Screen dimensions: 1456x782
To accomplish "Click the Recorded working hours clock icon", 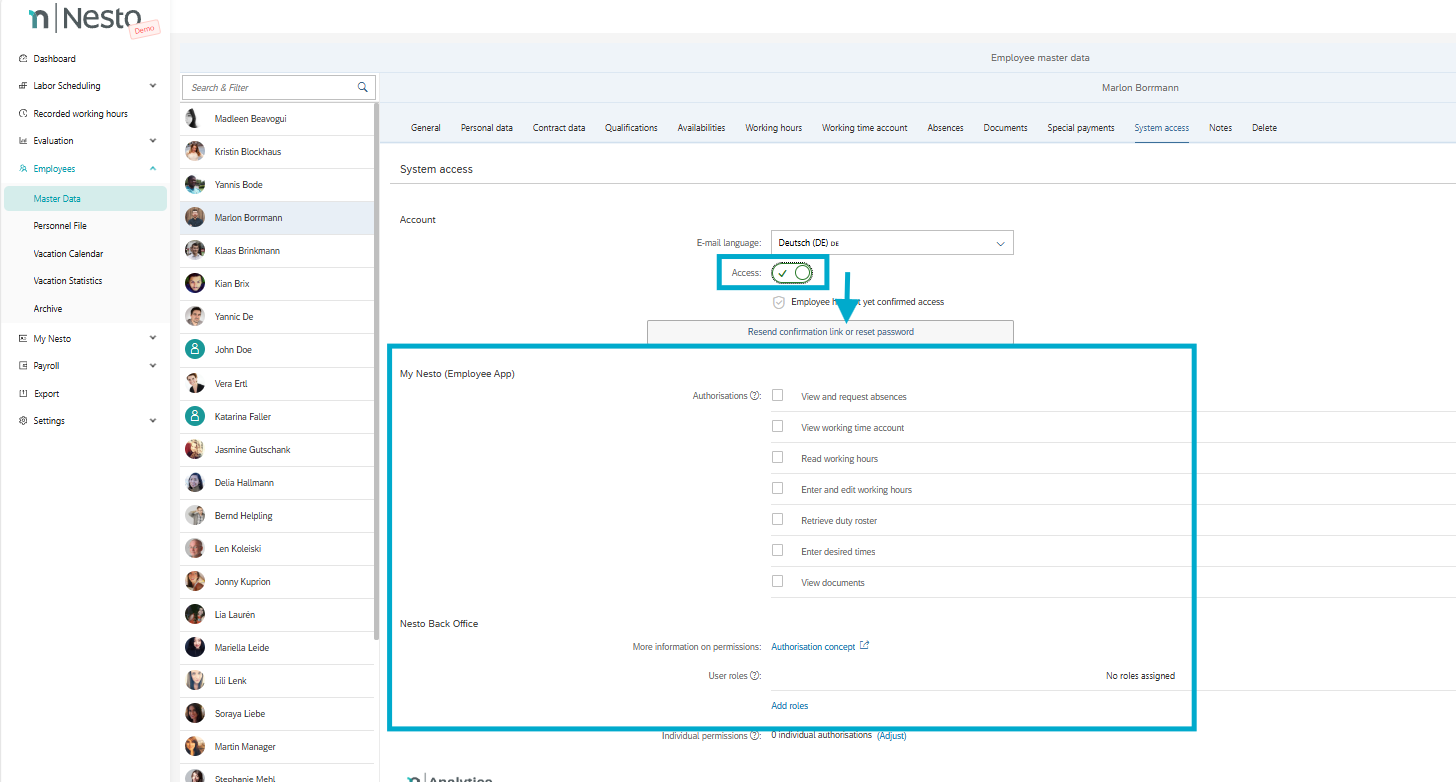I will coord(23,114).
